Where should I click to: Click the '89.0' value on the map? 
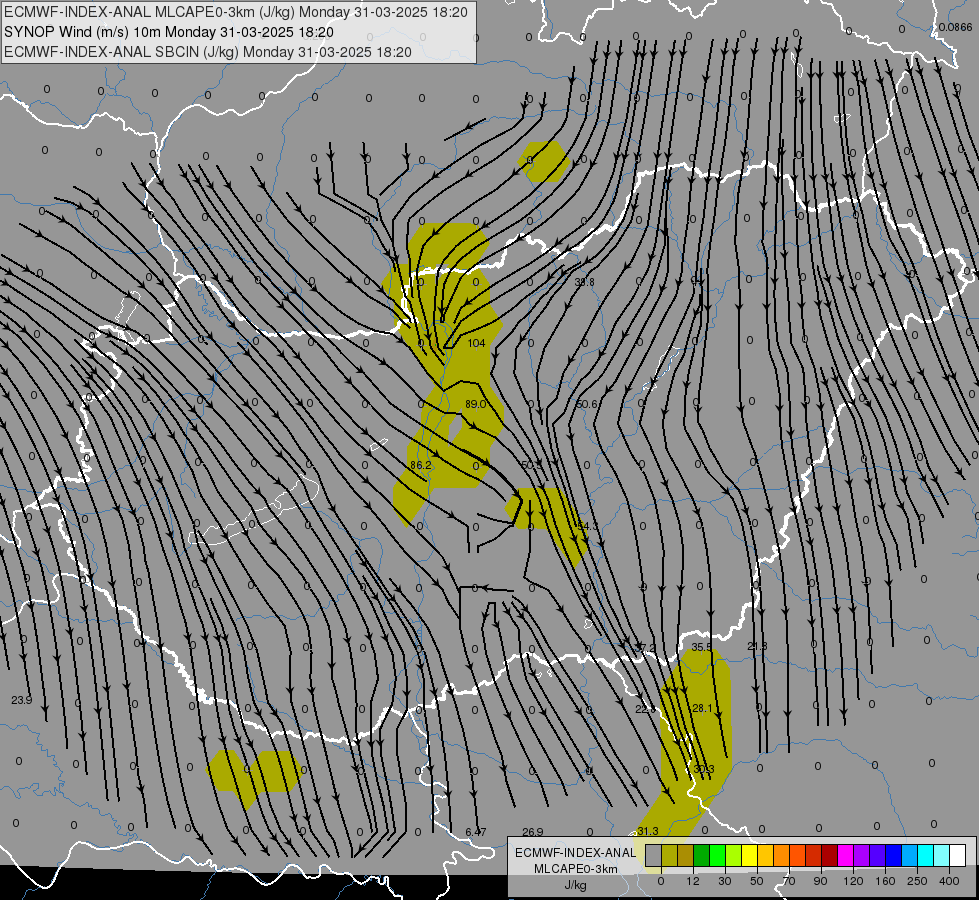pyautogui.click(x=475, y=404)
